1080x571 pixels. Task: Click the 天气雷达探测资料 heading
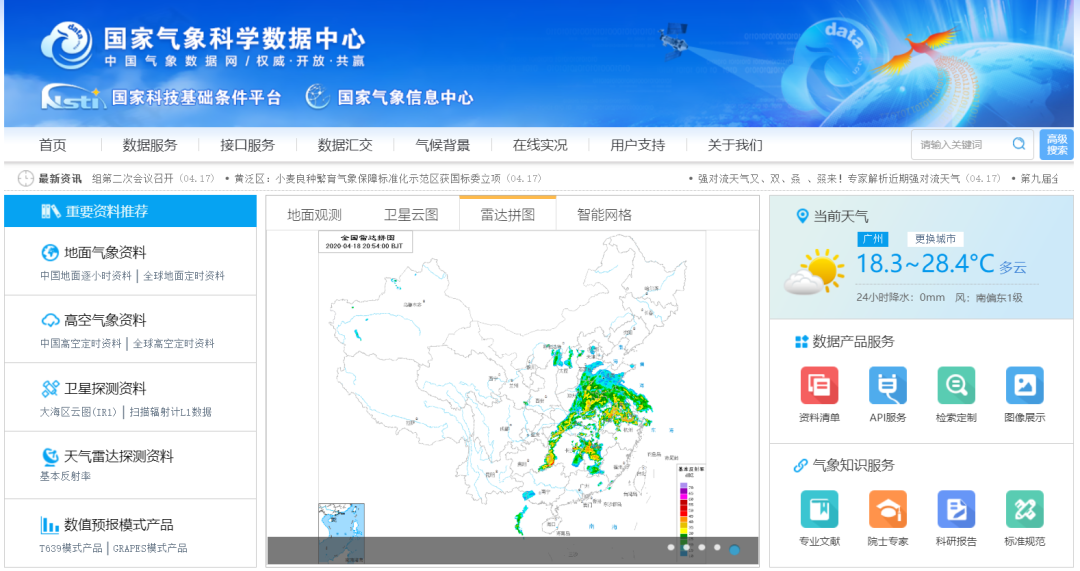point(118,456)
